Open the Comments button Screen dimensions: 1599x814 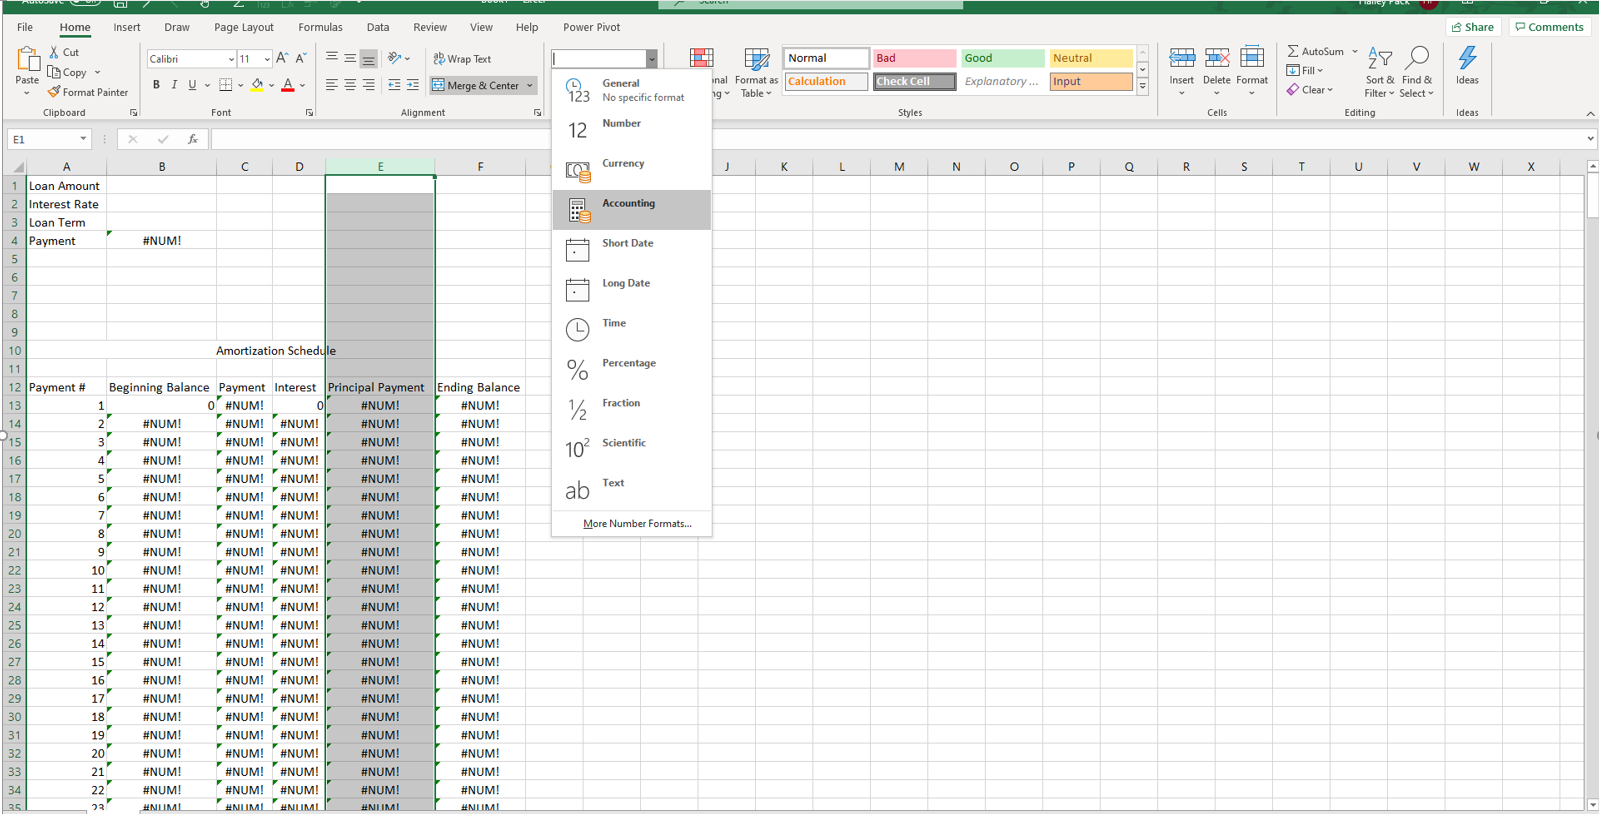[1549, 27]
